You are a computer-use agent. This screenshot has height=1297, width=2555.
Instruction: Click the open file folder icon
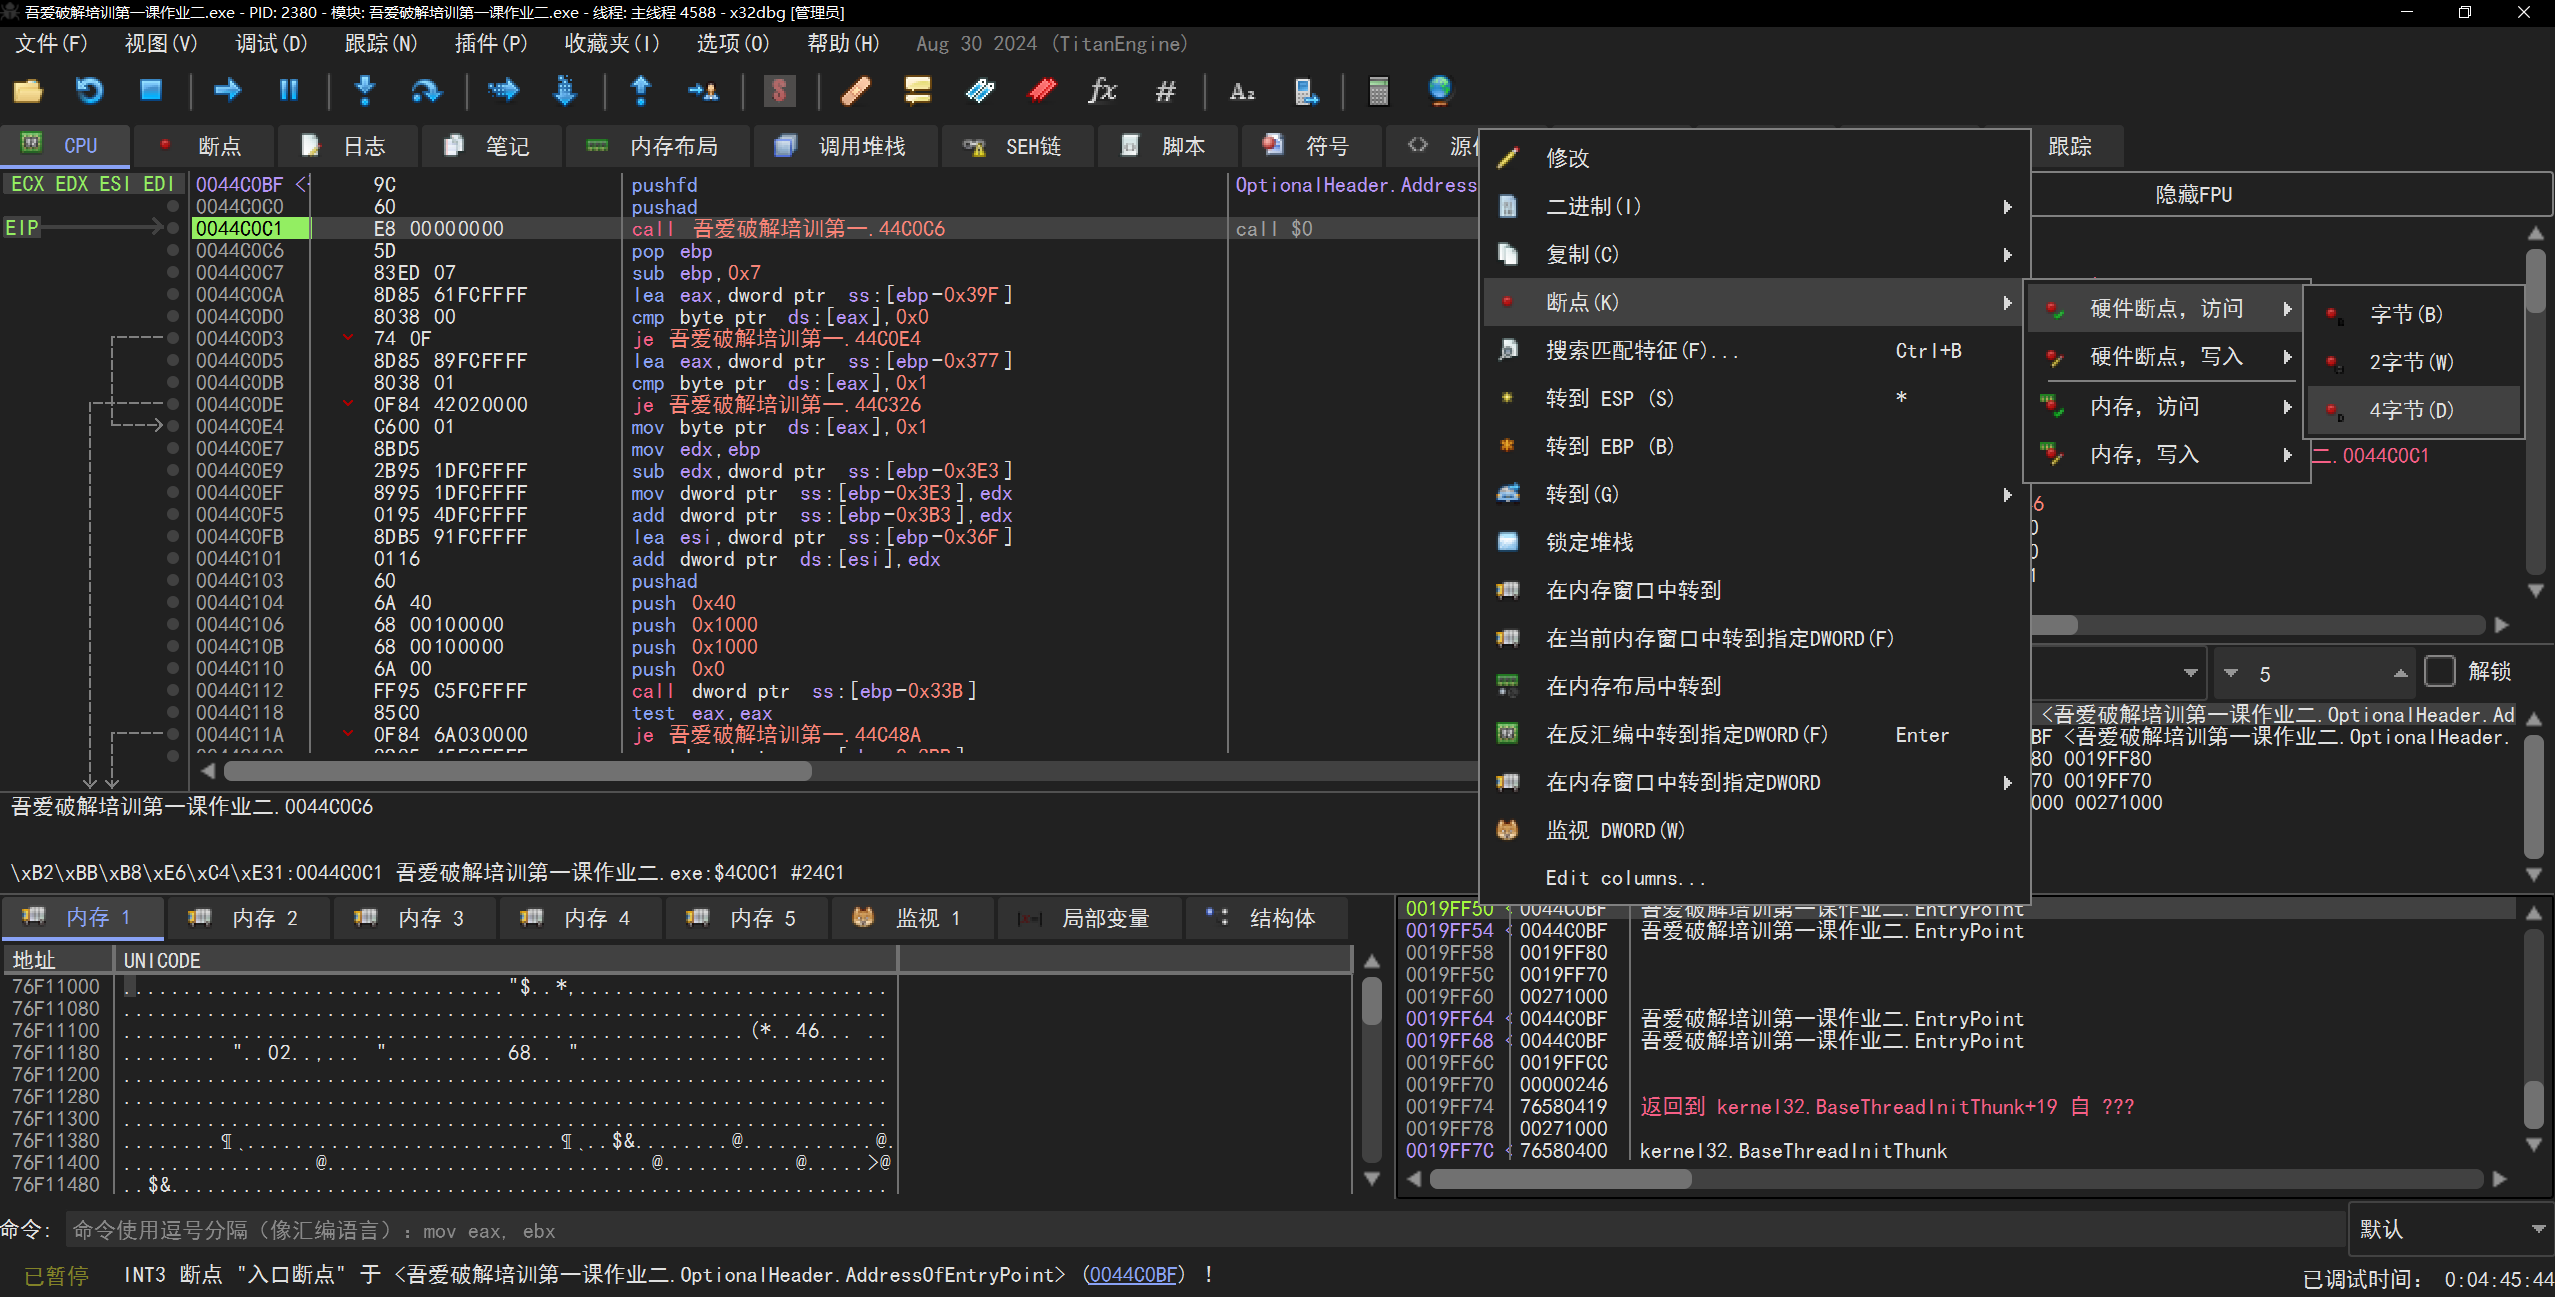pyautogui.click(x=28, y=91)
